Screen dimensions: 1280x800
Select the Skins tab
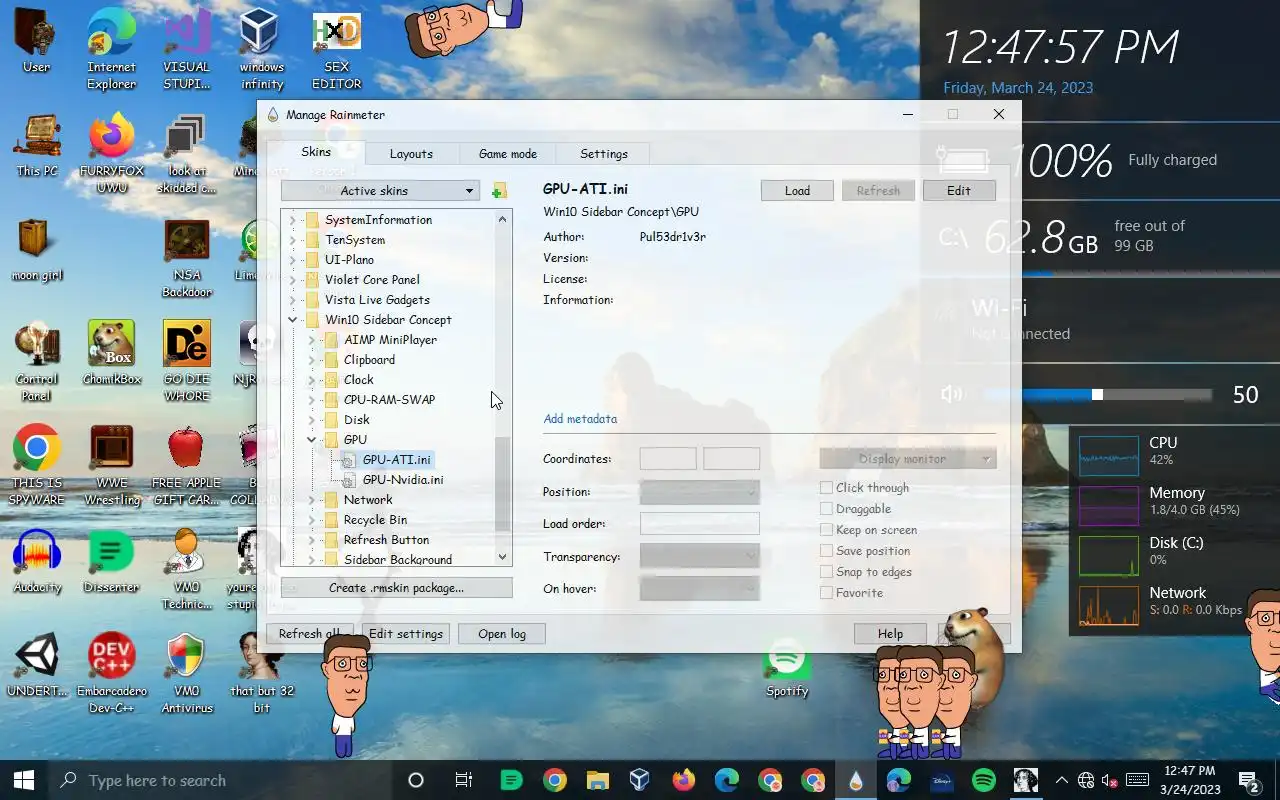point(316,152)
